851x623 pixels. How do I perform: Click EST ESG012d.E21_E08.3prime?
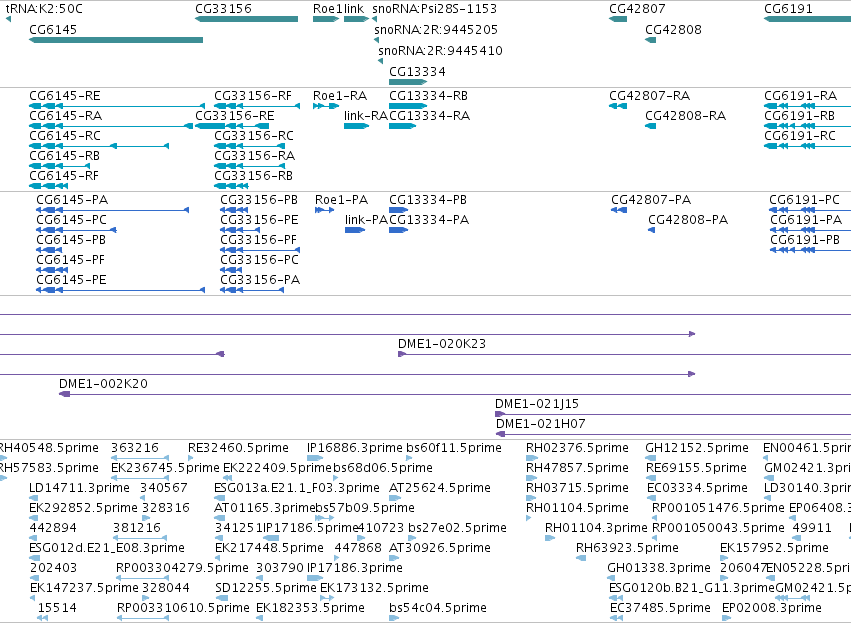(x=107, y=548)
